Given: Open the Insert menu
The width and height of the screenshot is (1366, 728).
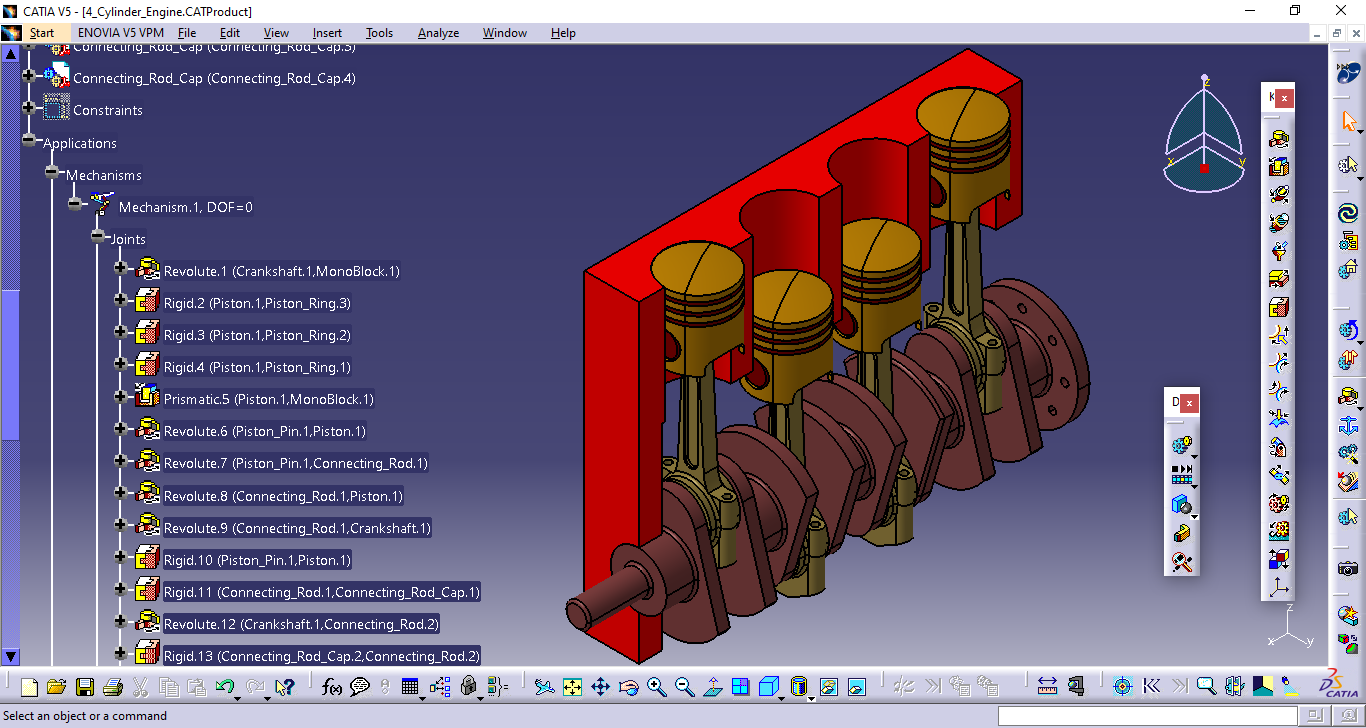Looking at the screenshot, I should point(327,33).
